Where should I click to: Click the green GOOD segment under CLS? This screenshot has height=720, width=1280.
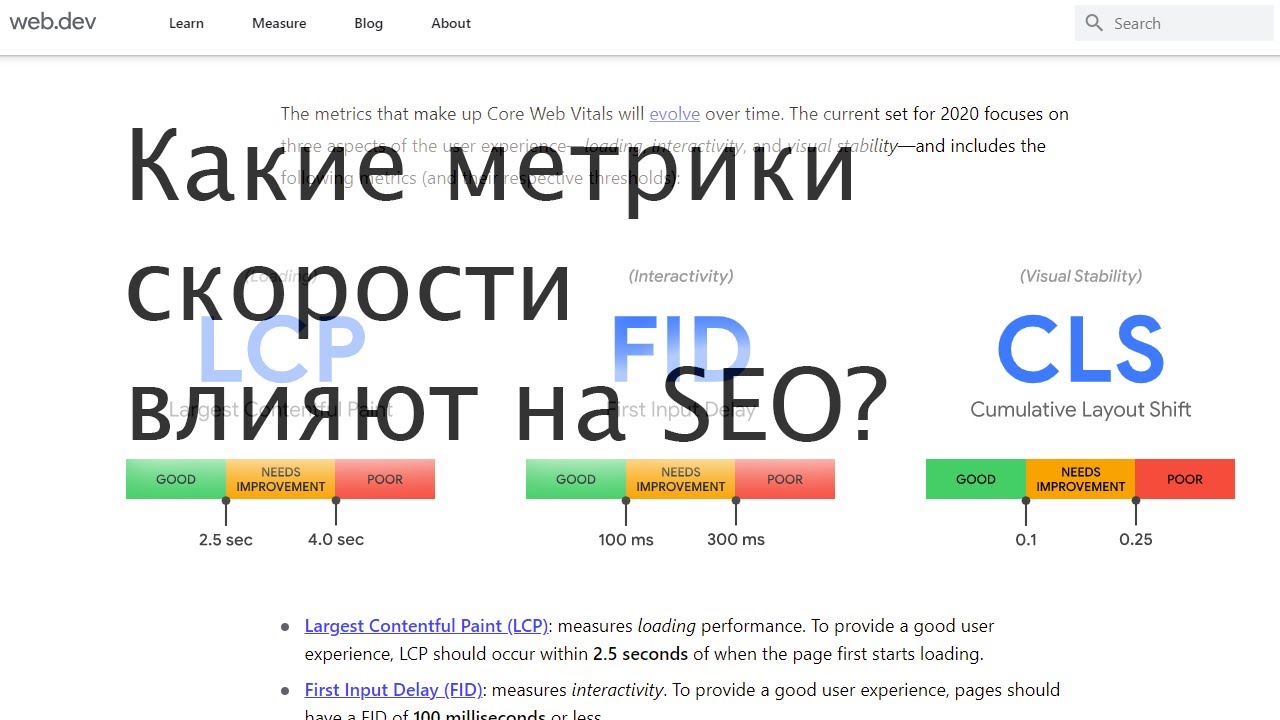pos(976,479)
